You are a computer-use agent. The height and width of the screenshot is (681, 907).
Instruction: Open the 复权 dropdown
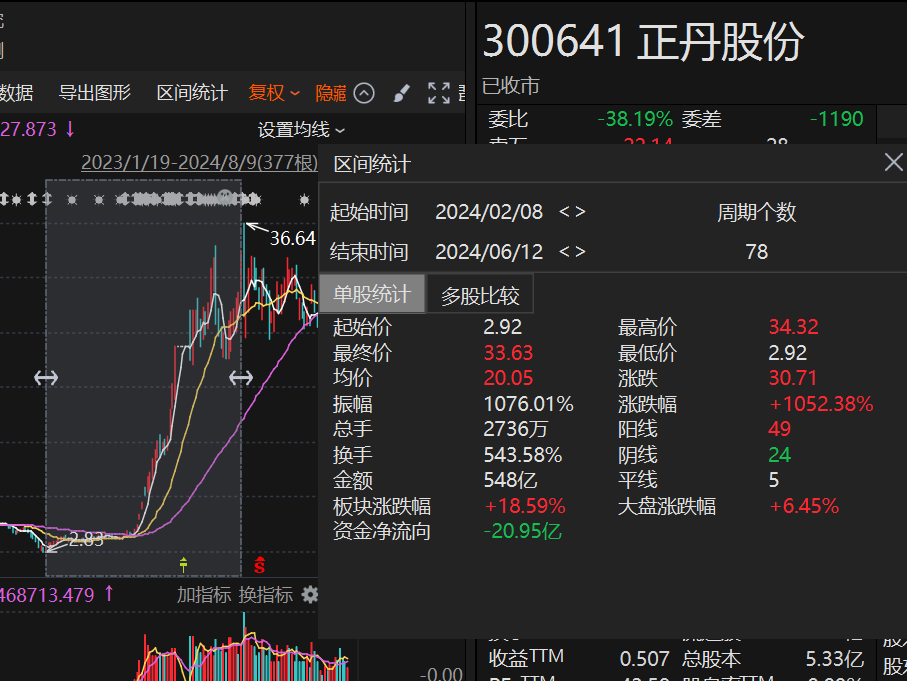click(x=274, y=93)
